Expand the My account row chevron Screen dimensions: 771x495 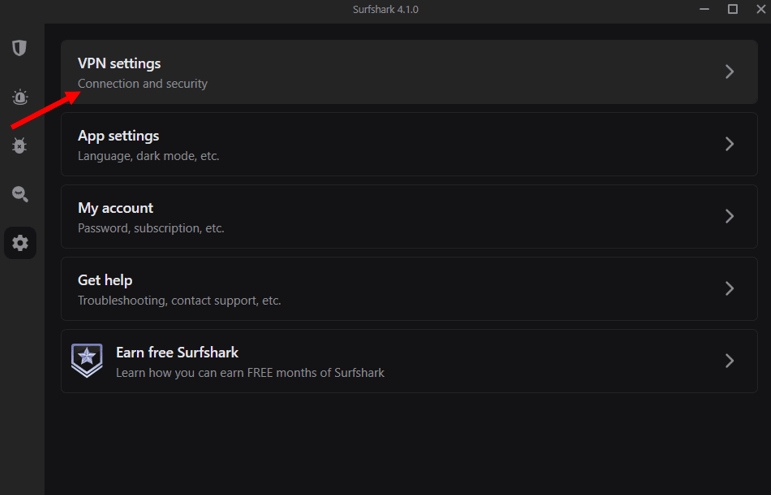click(730, 216)
